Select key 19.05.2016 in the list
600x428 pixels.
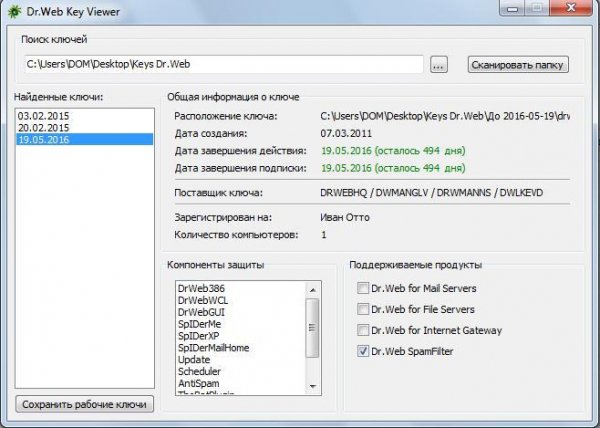(84, 140)
